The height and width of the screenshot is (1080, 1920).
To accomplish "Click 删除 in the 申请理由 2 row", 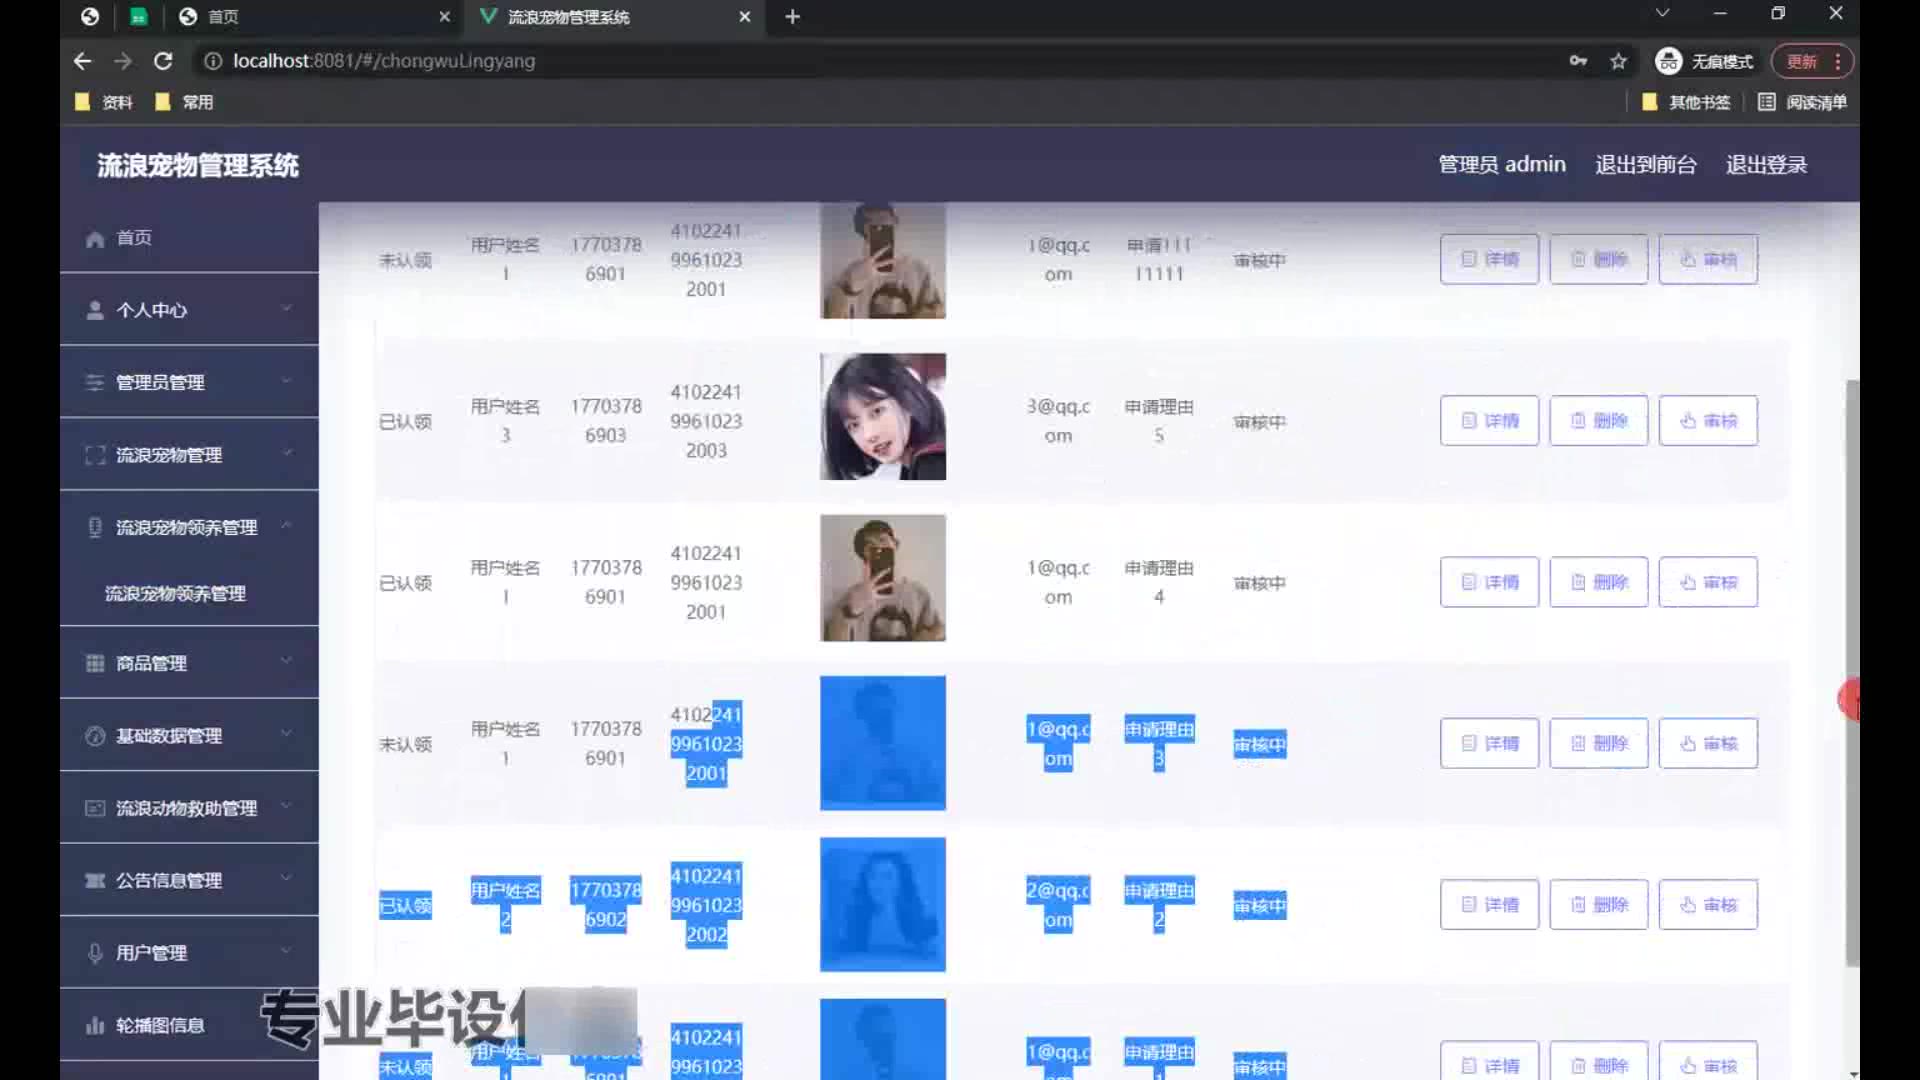I will pos(1598,905).
